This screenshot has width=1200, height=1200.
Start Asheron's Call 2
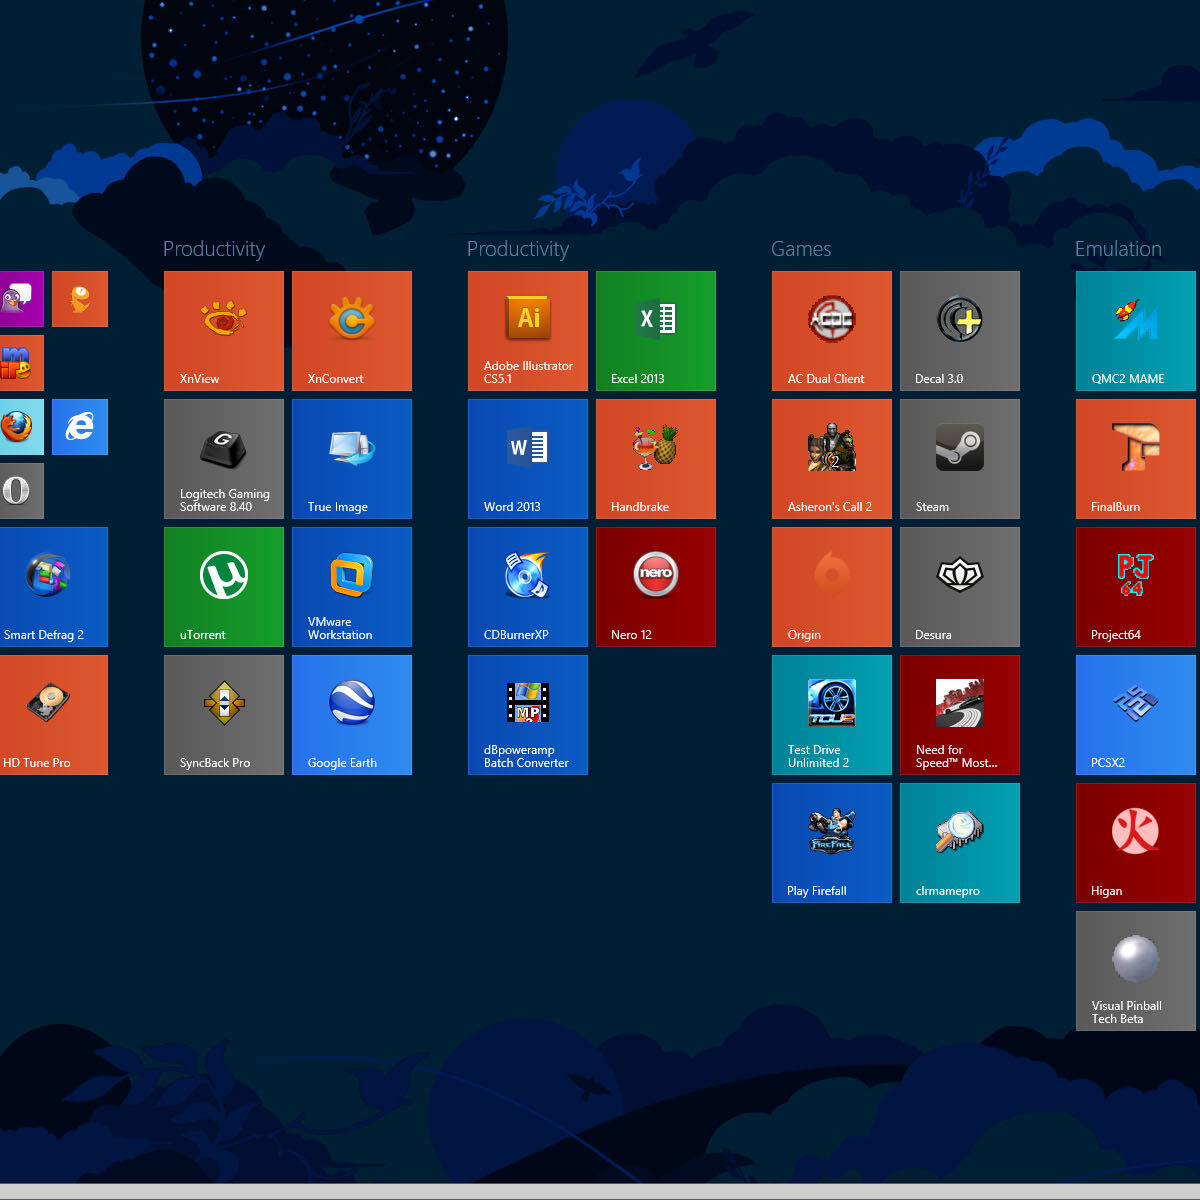[832, 459]
